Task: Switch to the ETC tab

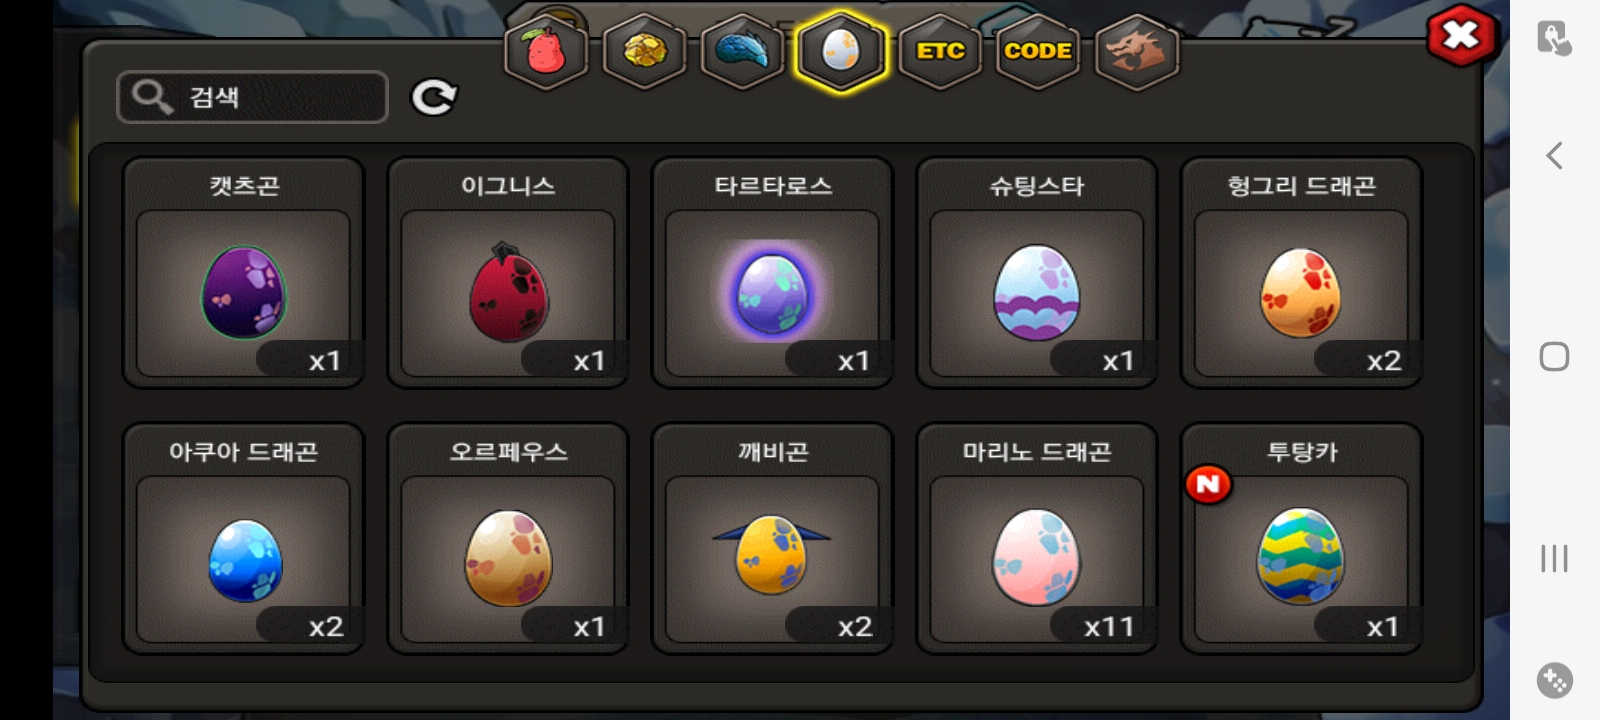Action: 940,51
